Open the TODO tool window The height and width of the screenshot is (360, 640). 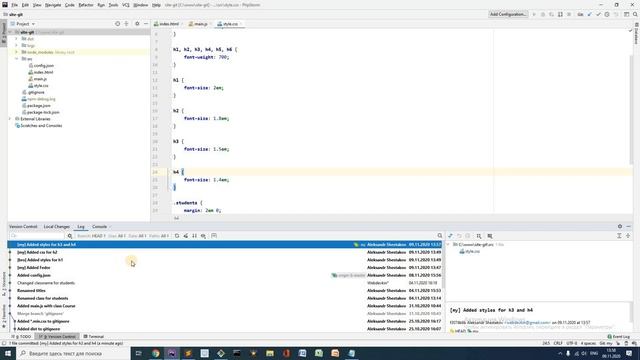(22, 337)
